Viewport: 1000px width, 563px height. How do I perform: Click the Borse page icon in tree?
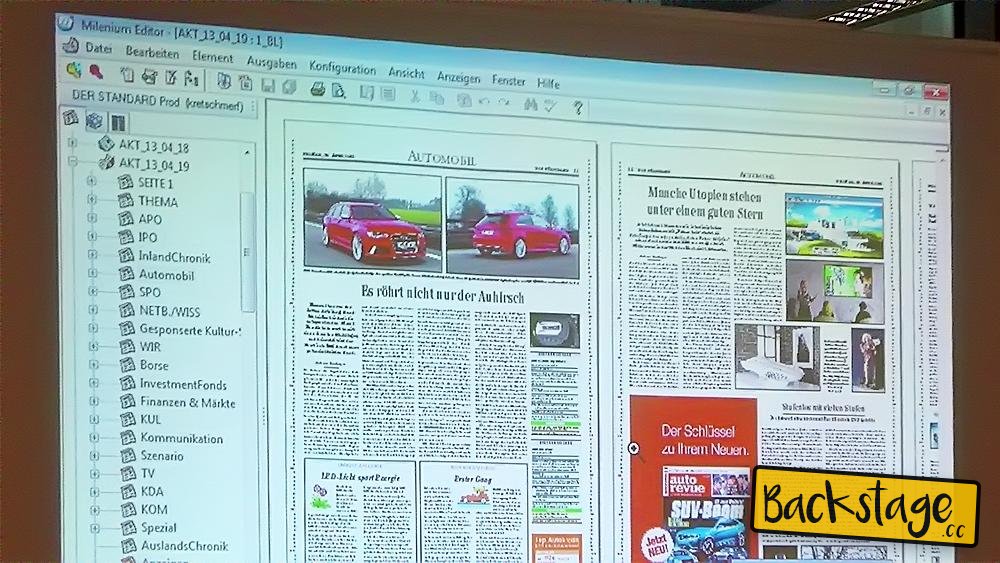click(128, 365)
